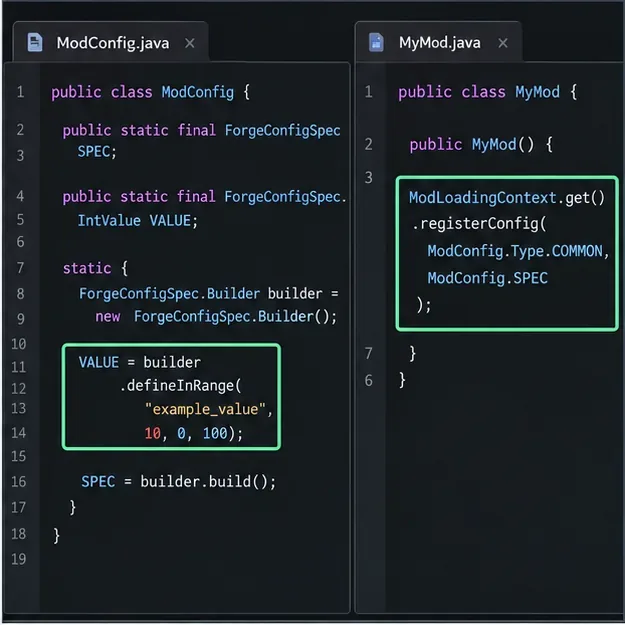Switch to the ModConfig.java tab
Screen dimensions: 625x625
point(110,42)
